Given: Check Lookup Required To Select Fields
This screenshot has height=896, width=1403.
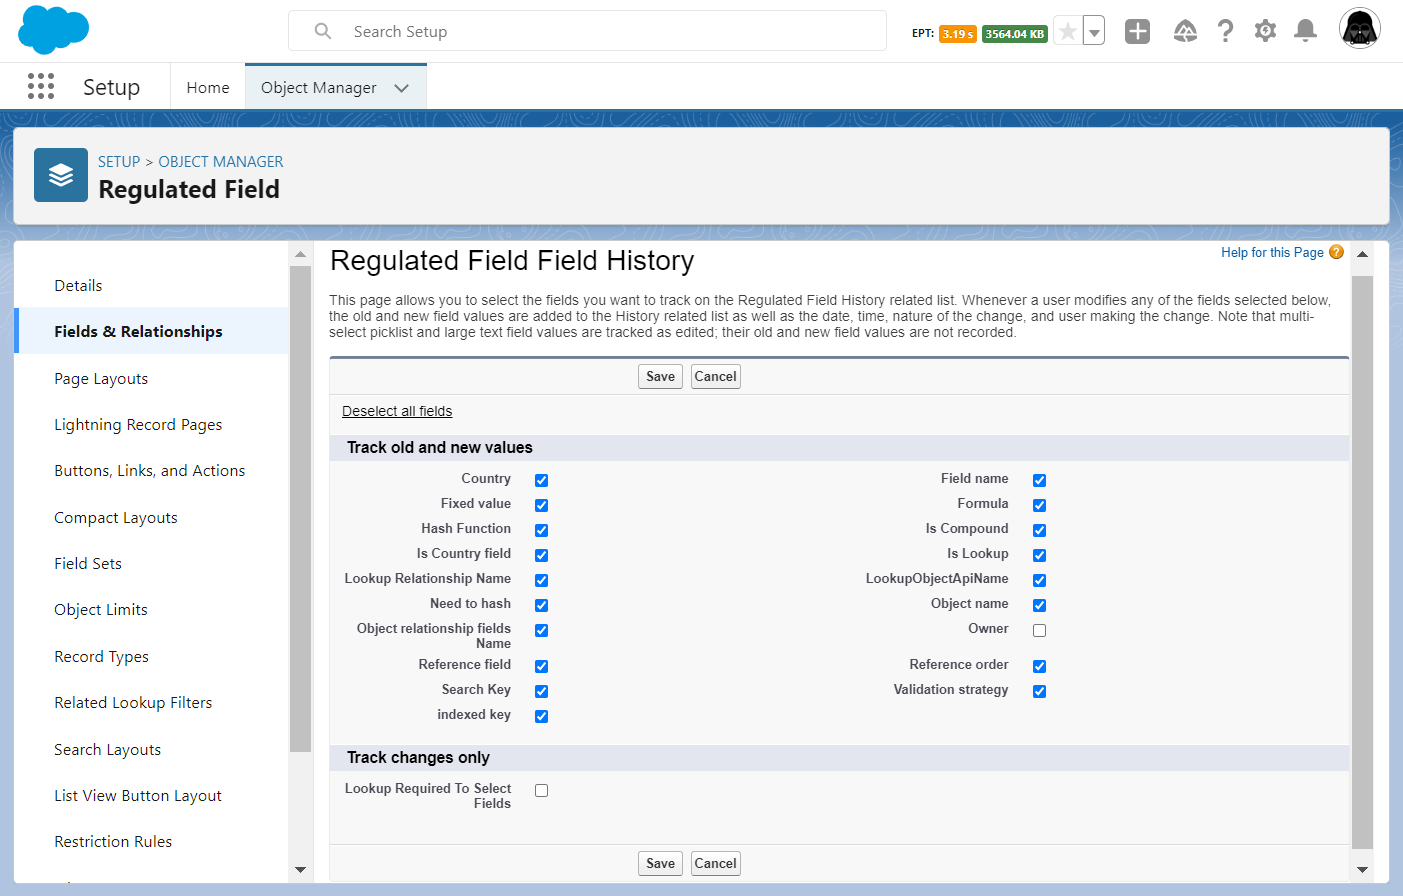Looking at the screenshot, I should coord(541,790).
